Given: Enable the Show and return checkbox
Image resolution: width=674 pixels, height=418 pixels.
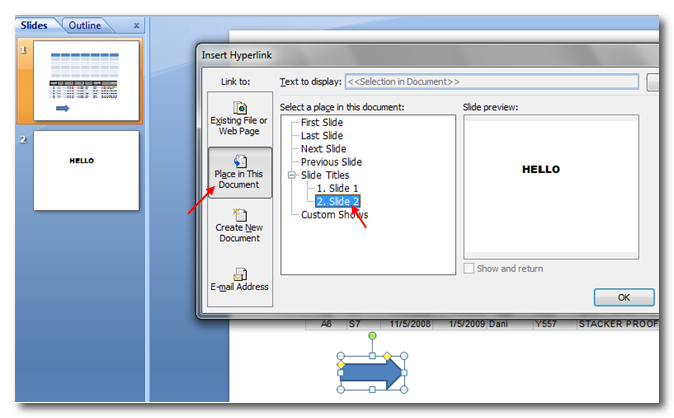Looking at the screenshot, I should (x=469, y=268).
